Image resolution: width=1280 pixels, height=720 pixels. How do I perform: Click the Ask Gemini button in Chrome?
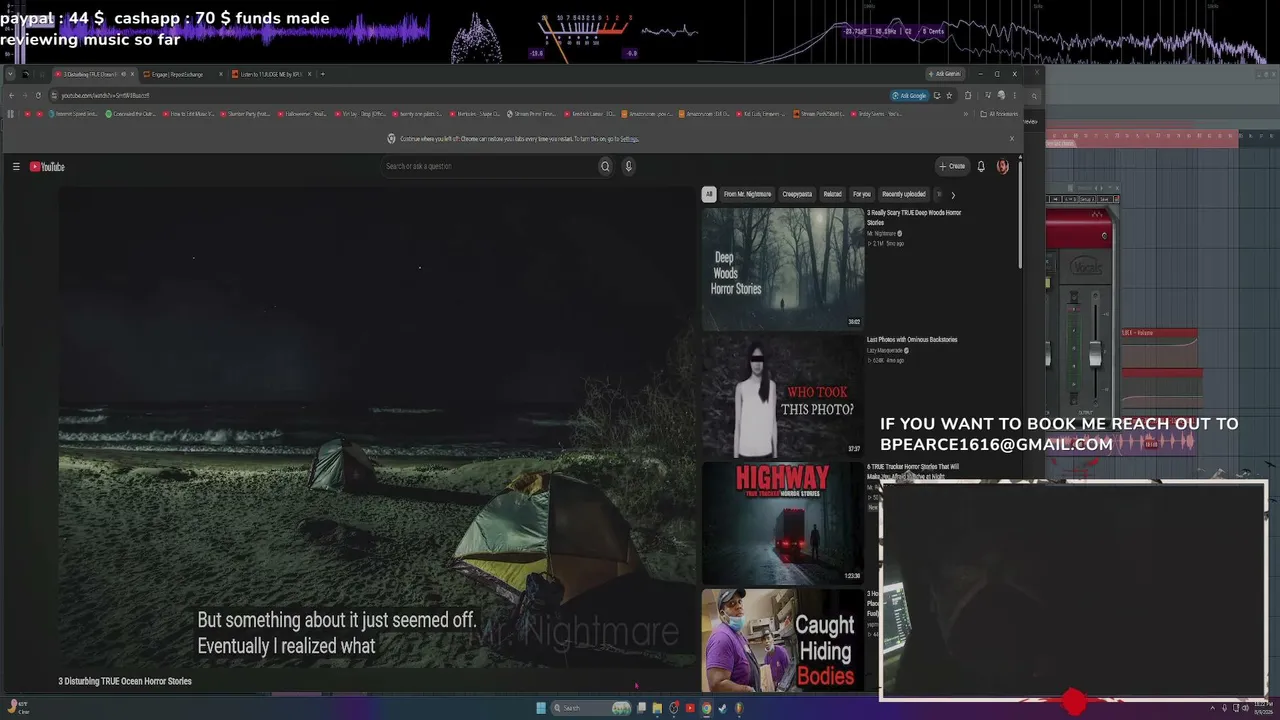click(944, 74)
